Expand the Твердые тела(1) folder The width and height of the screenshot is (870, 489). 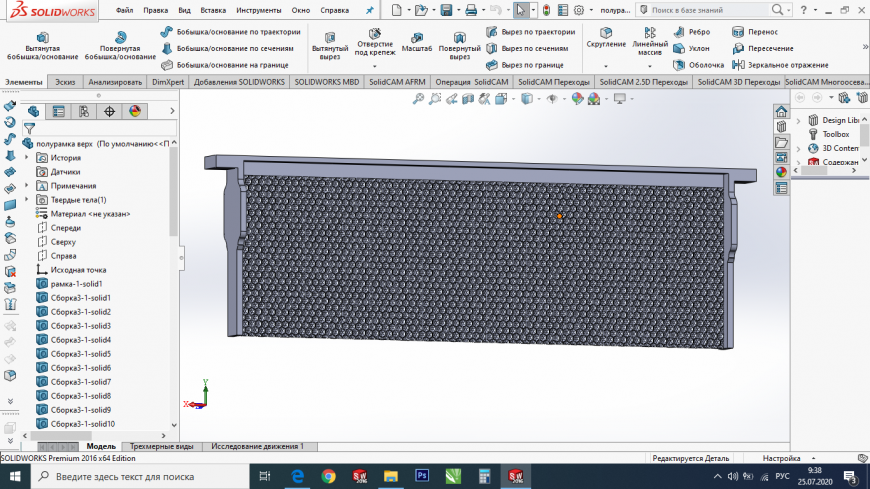27,200
